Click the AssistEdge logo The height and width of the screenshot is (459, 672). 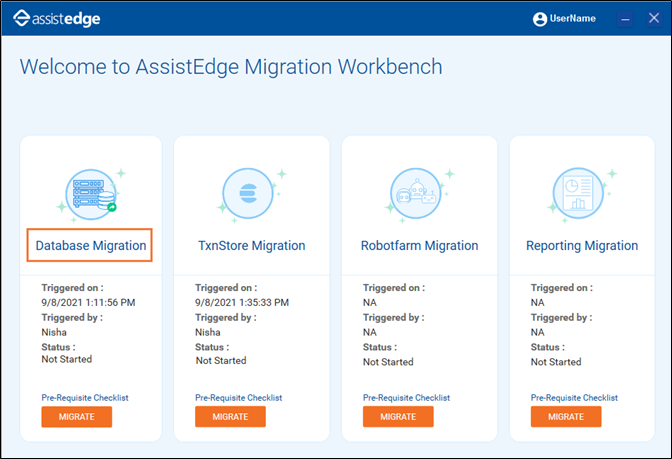pos(57,18)
